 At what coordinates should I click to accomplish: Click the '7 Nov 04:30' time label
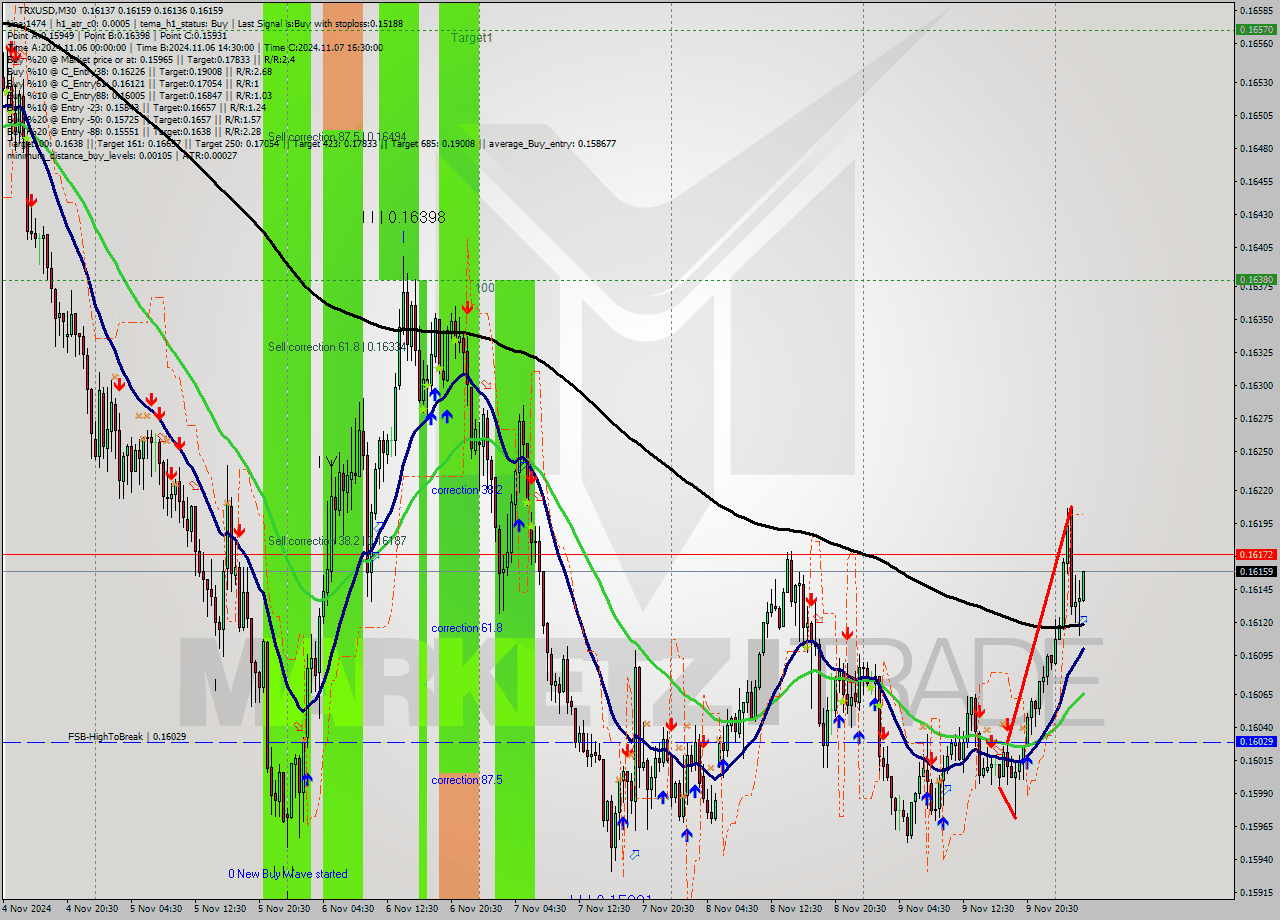pos(541,909)
